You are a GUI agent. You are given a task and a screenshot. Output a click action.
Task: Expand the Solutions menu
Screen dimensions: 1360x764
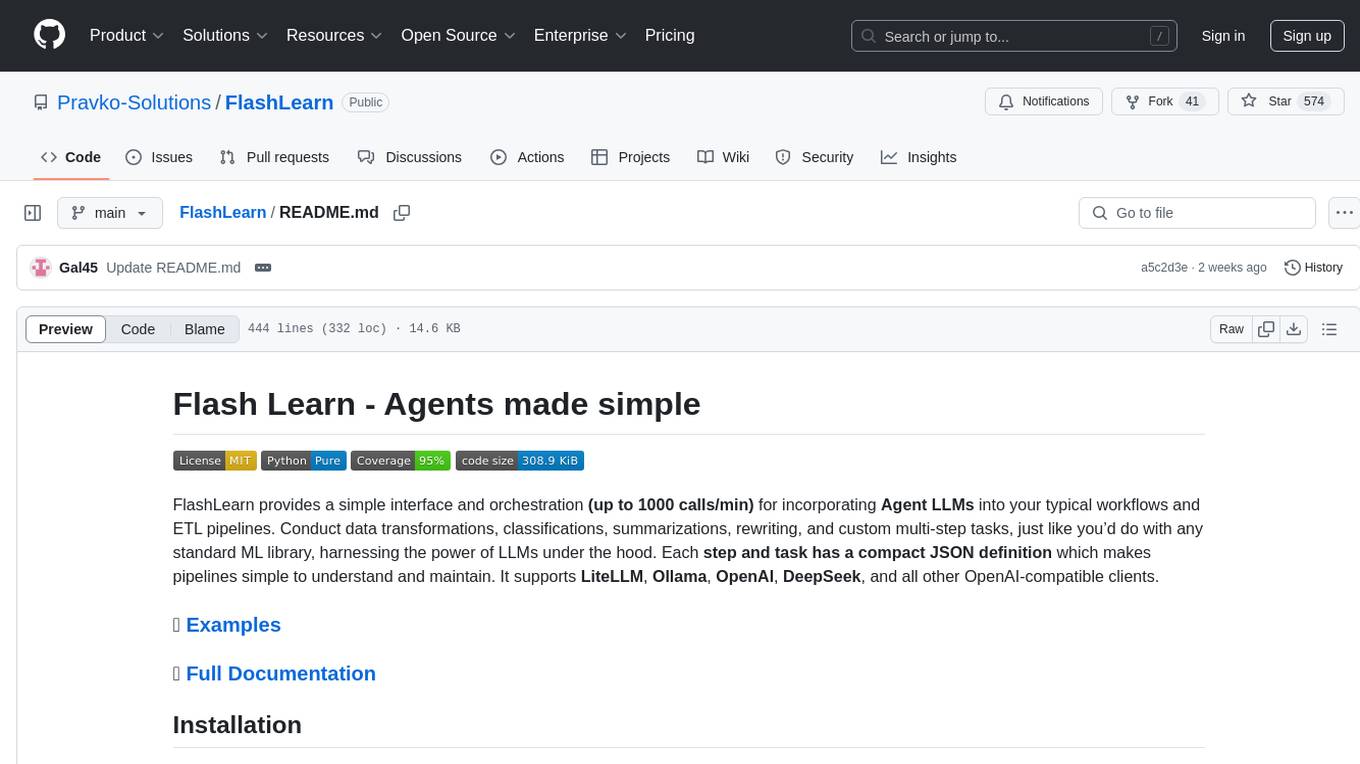click(x=225, y=35)
